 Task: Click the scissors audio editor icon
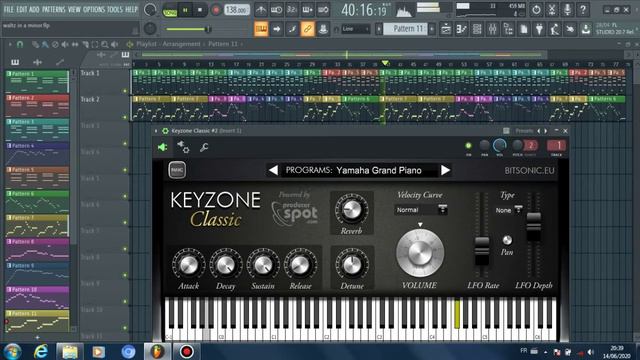pos(551,10)
